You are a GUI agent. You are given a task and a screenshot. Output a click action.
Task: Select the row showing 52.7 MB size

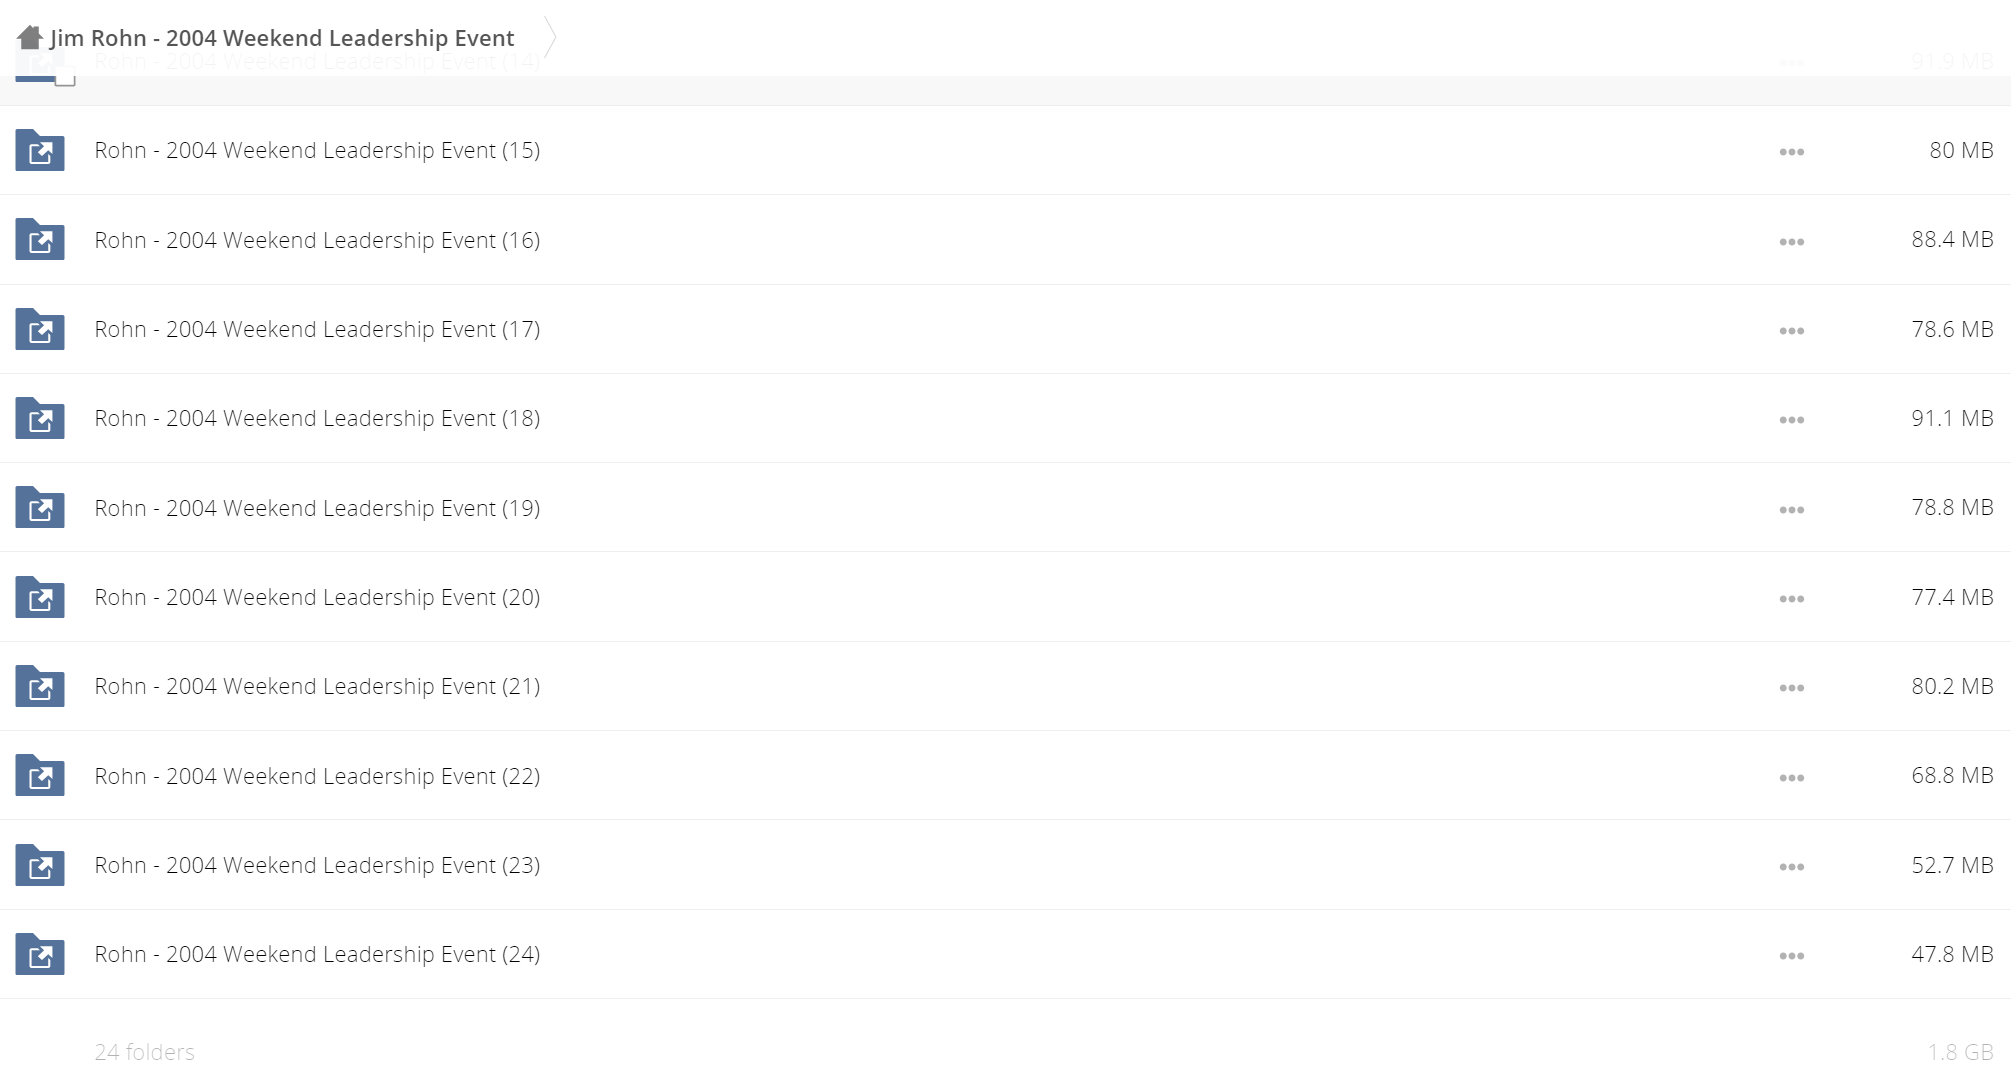click(1005, 865)
